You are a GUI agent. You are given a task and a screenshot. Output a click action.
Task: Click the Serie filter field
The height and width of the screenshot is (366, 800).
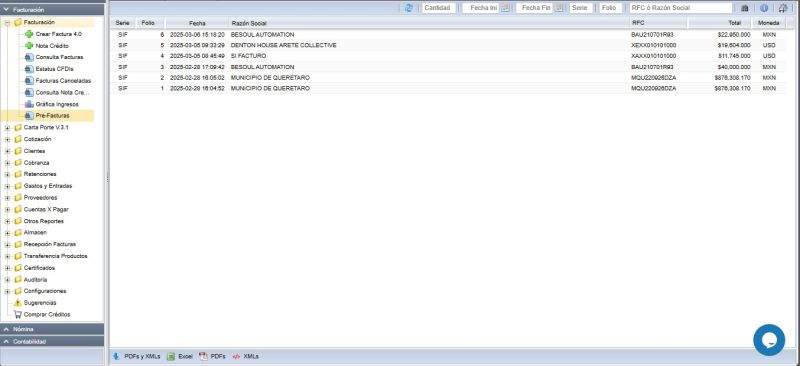[581, 8]
